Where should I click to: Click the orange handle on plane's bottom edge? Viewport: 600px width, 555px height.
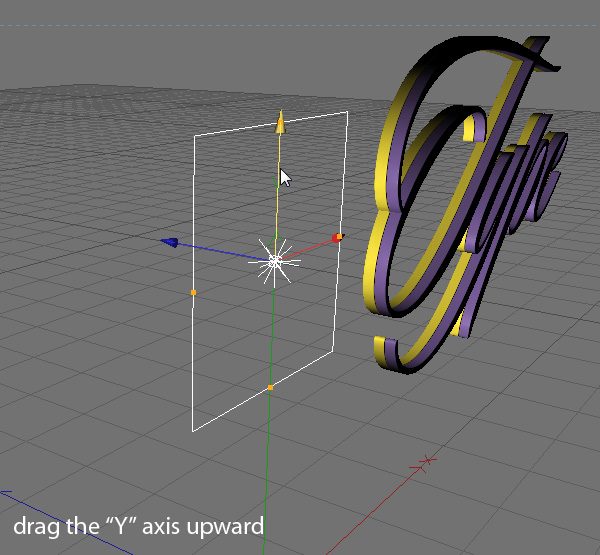(270, 386)
